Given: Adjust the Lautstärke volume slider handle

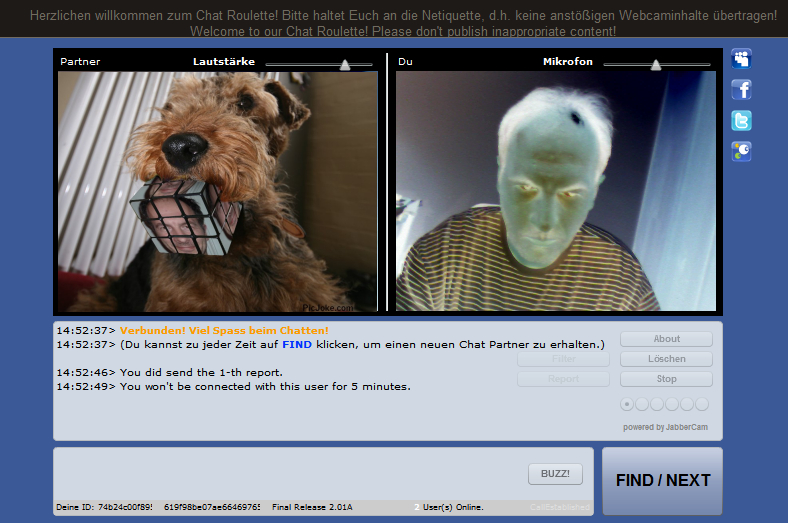Looking at the screenshot, I should pyautogui.click(x=345, y=65).
